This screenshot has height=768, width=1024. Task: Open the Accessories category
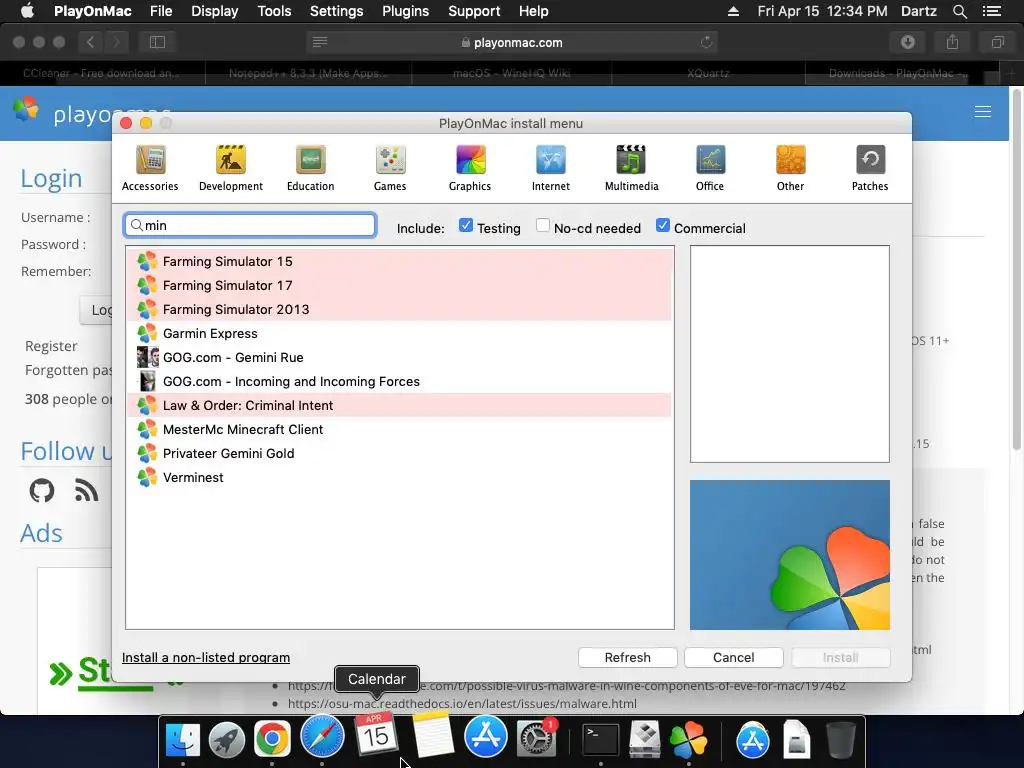(x=150, y=168)
